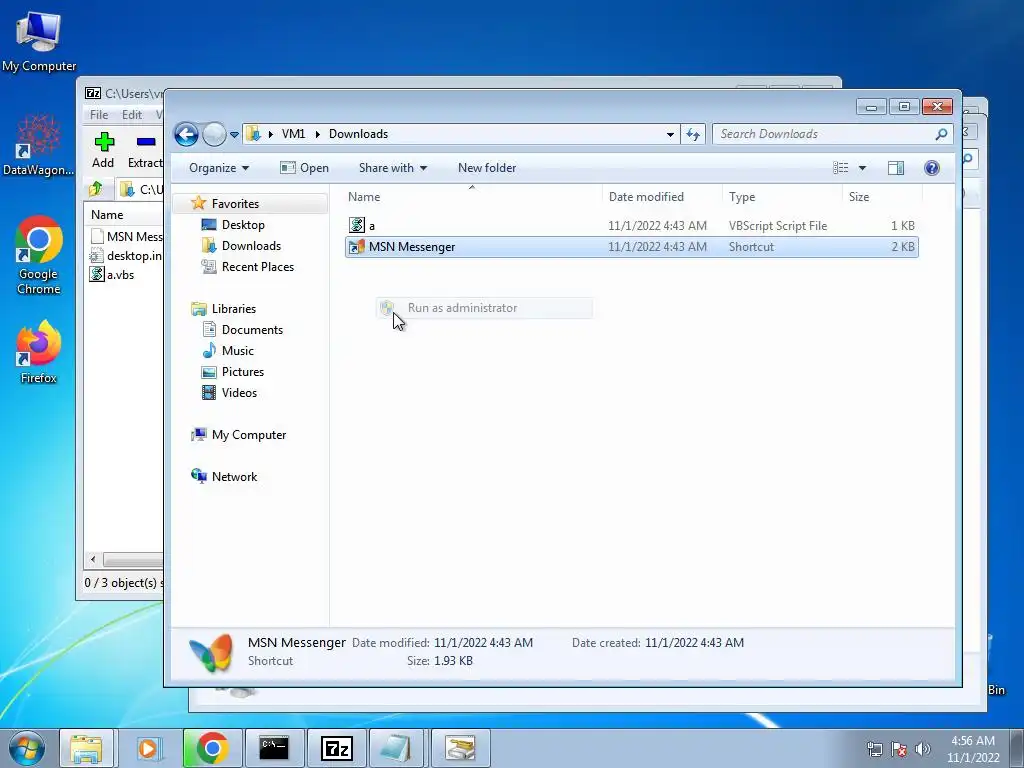Image resolution: width=1024 pixels, height=768 pixels.
Task: Change view using view icon
Action: [840, 168]
